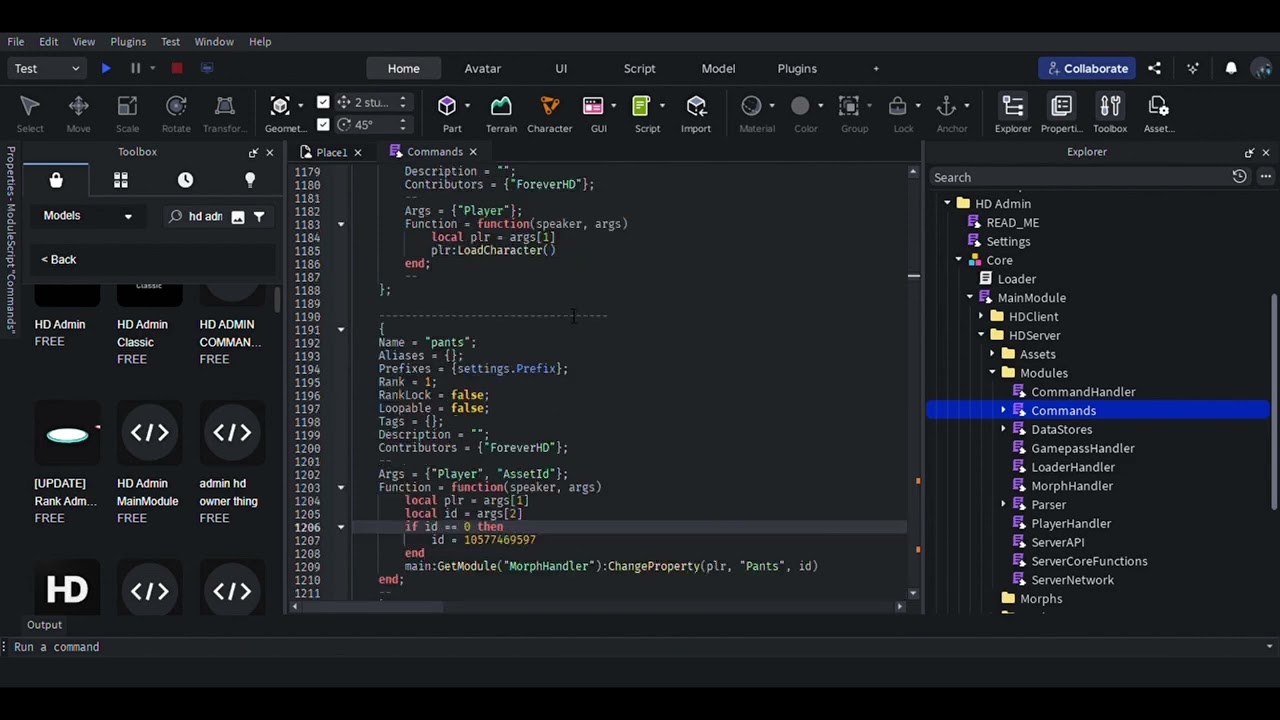This screenshot has width=1280, height=720.
Task: Collapse code fold at line 1203
Action: click(x=340, y=487)
